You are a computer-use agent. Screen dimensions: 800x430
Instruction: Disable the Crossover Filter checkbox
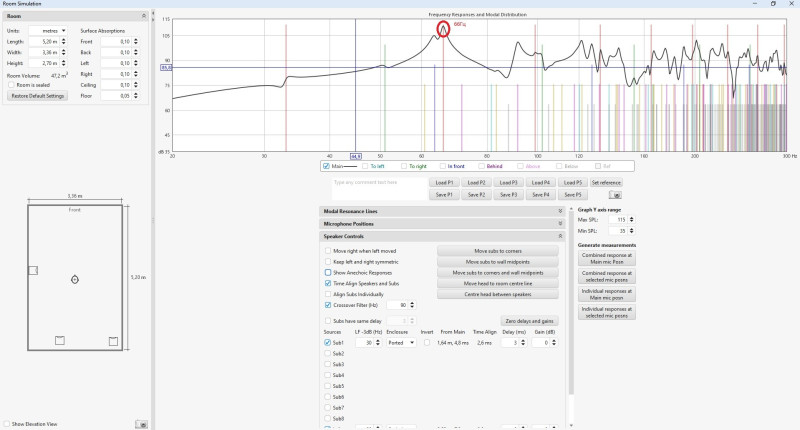pos(328,305)
